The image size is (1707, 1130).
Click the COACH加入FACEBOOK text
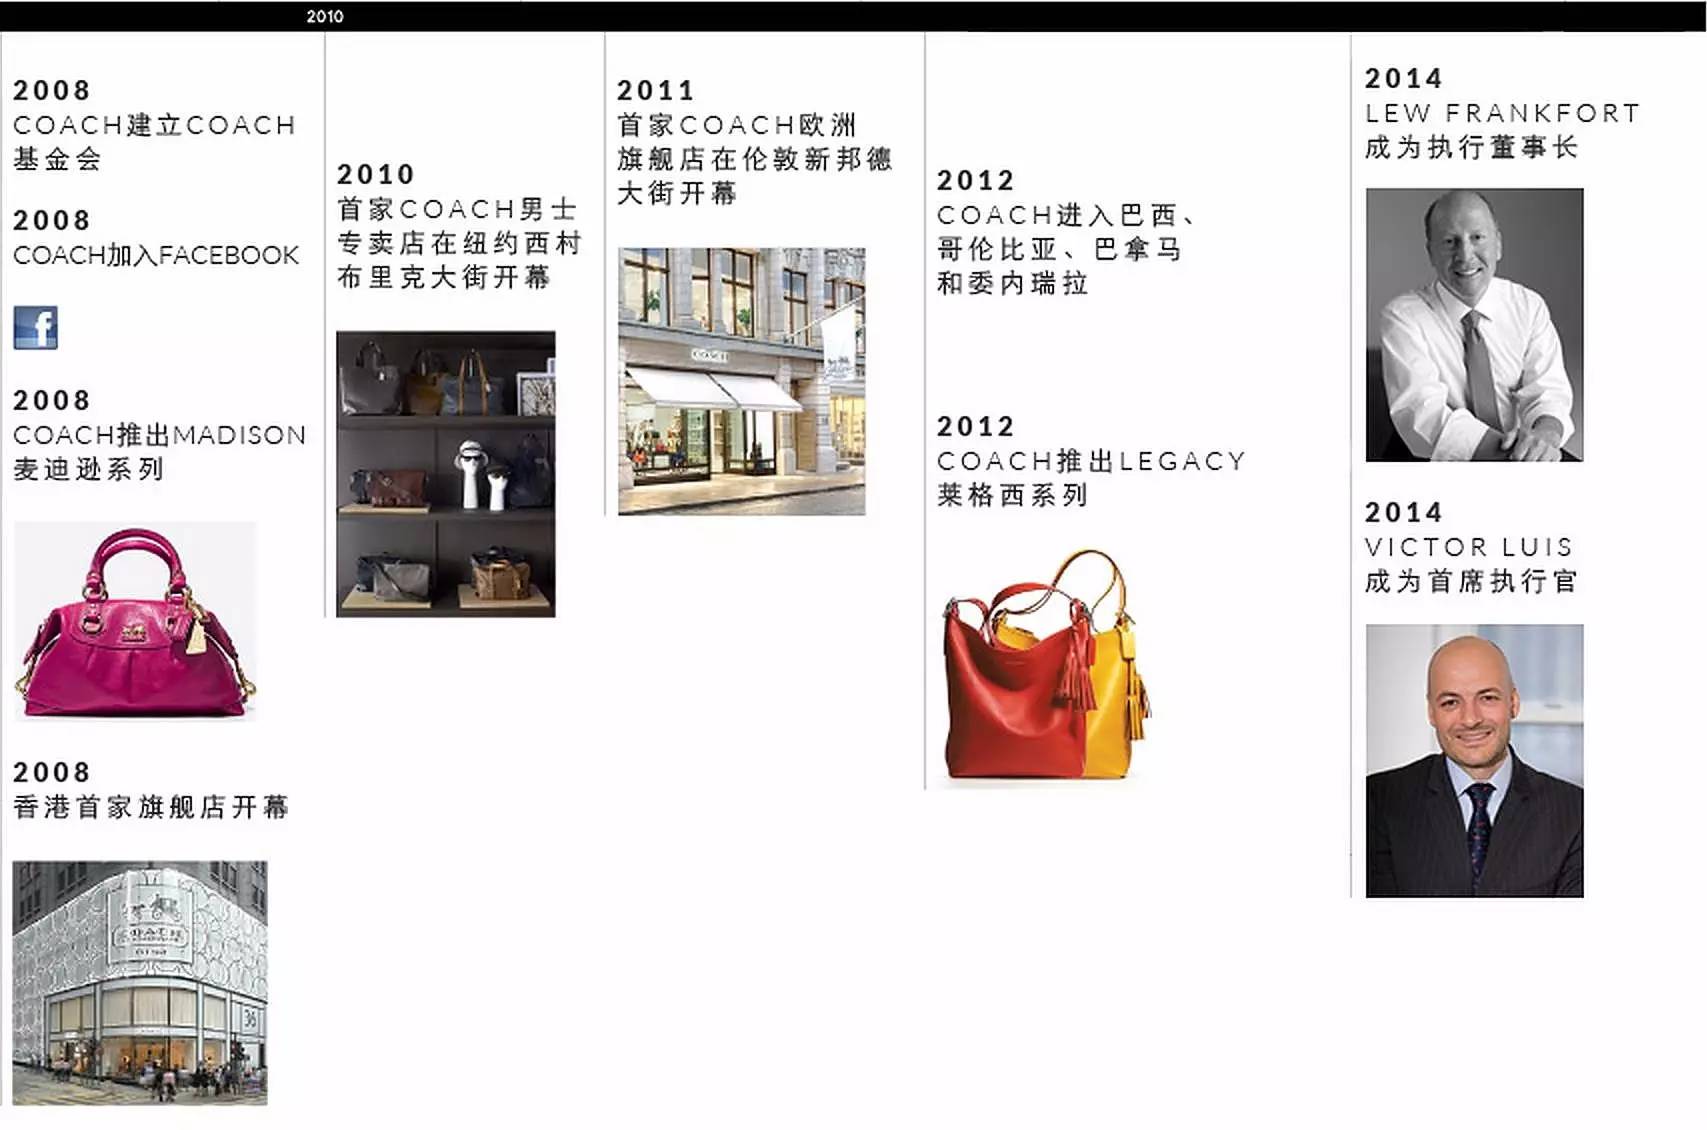point(156,256)
